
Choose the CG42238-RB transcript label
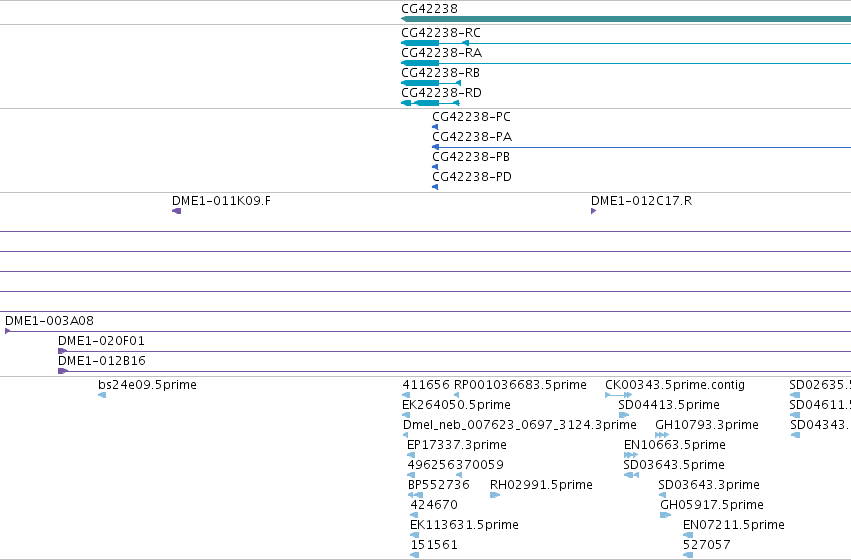click(x=440, y=73)
